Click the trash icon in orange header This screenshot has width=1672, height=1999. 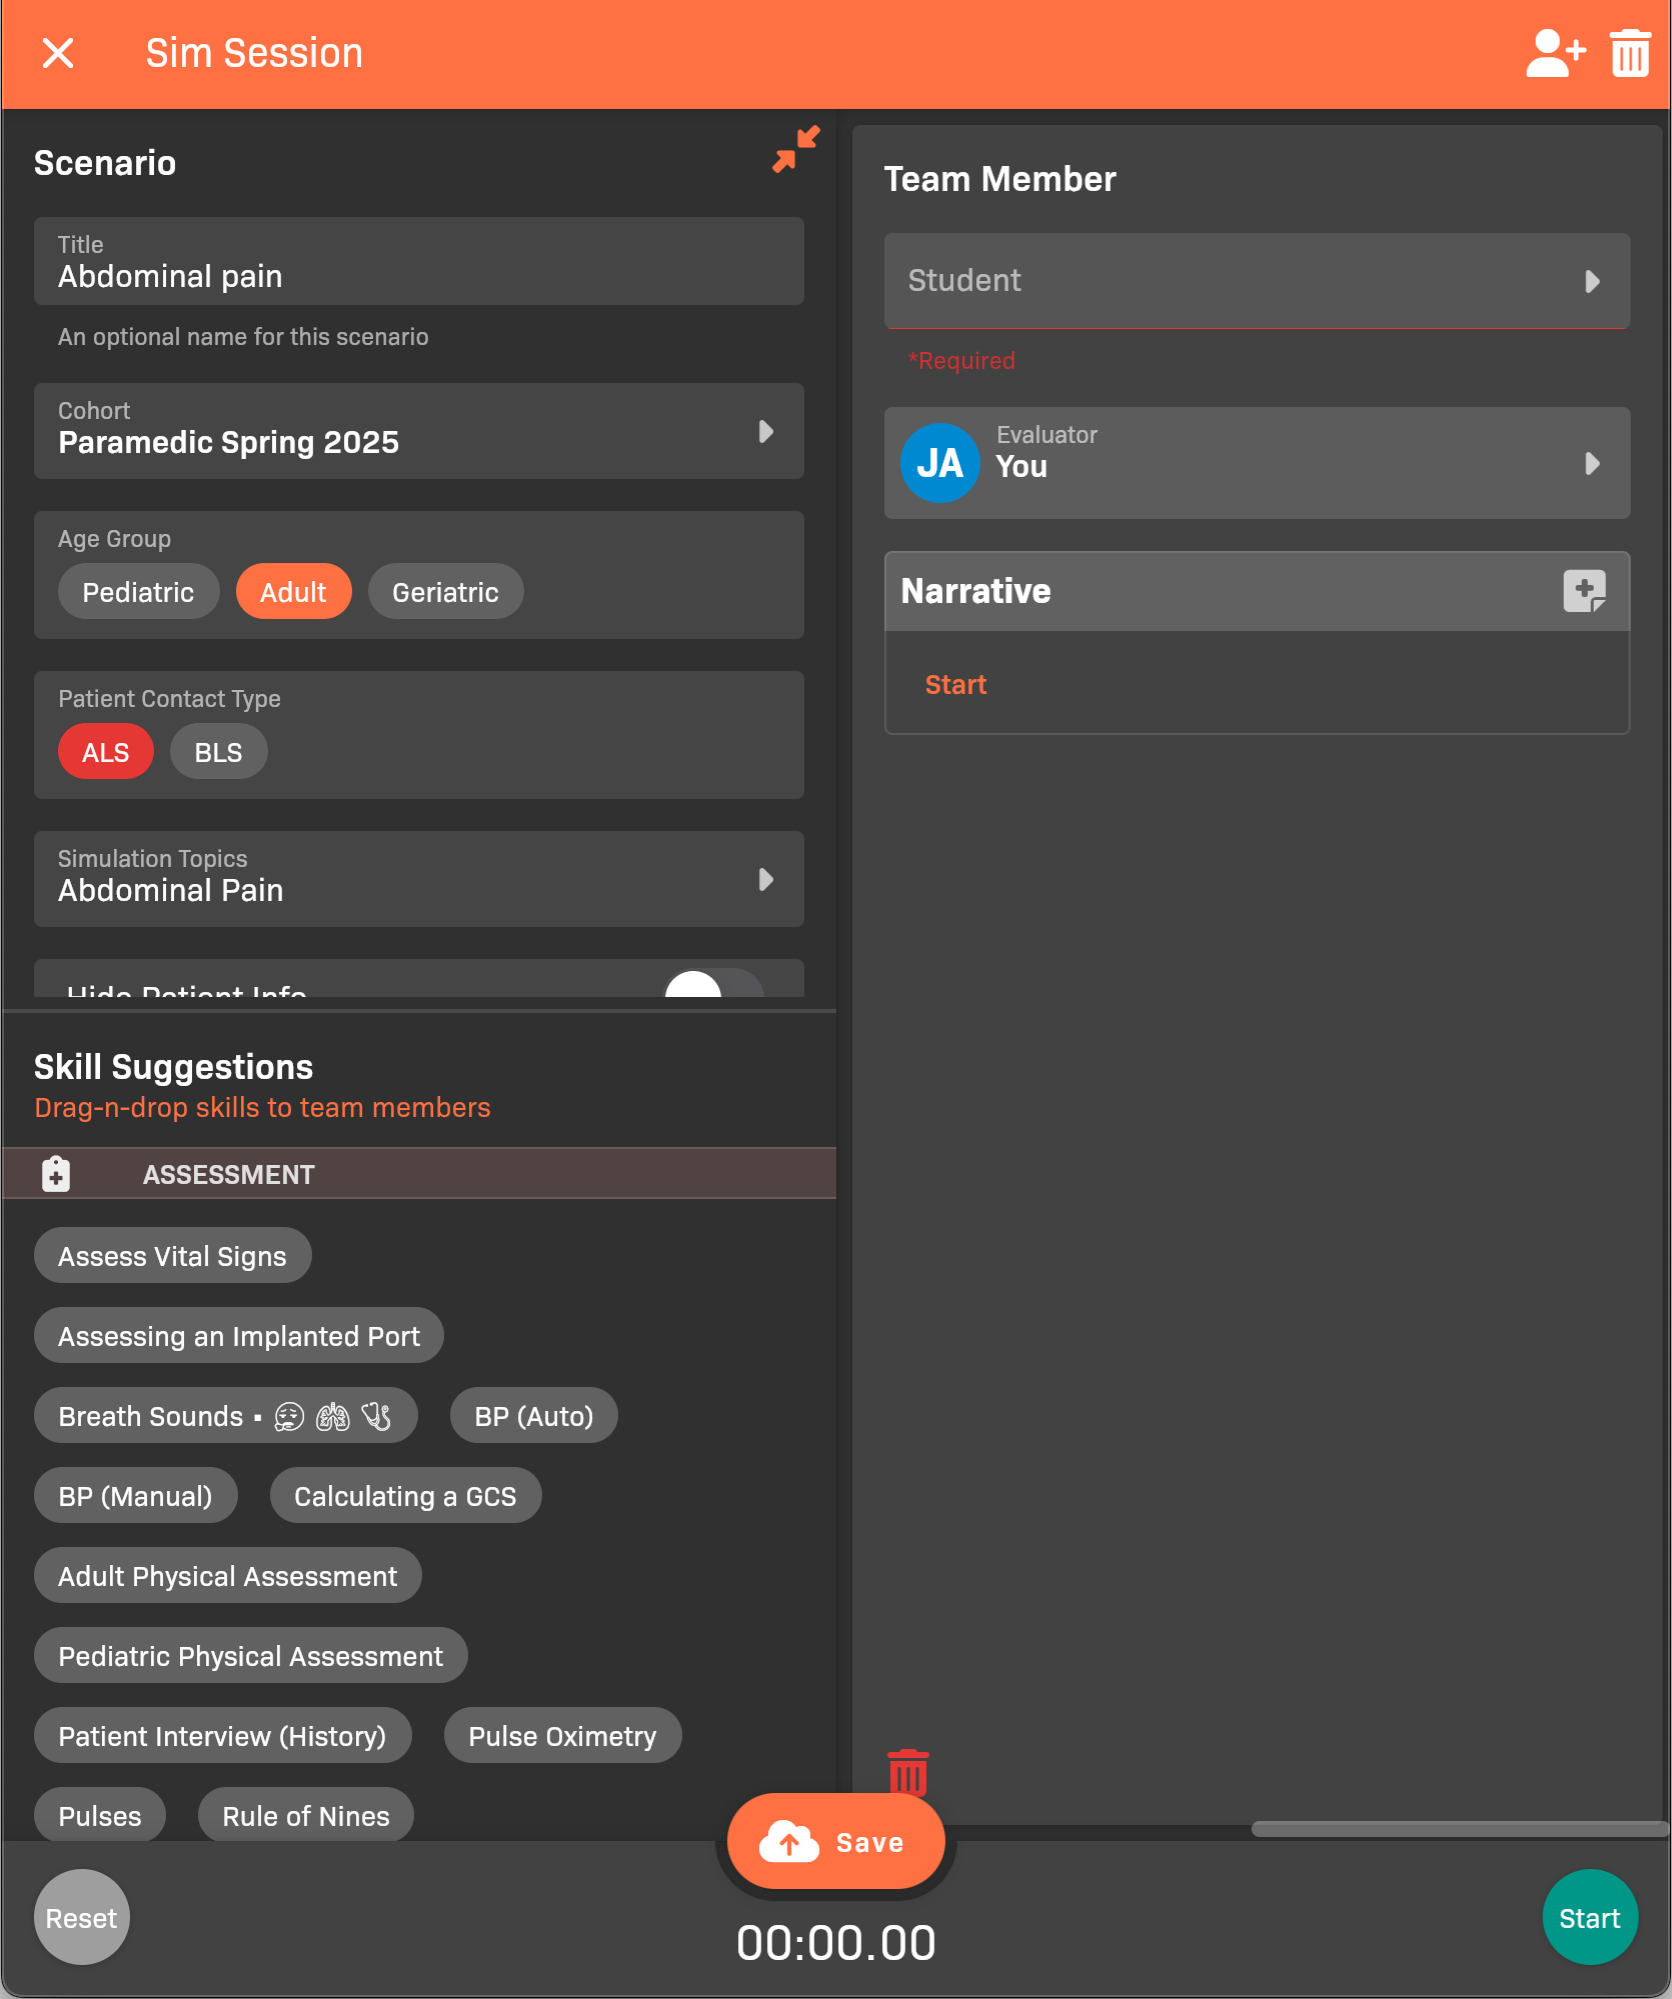(x=1630, y=54)
